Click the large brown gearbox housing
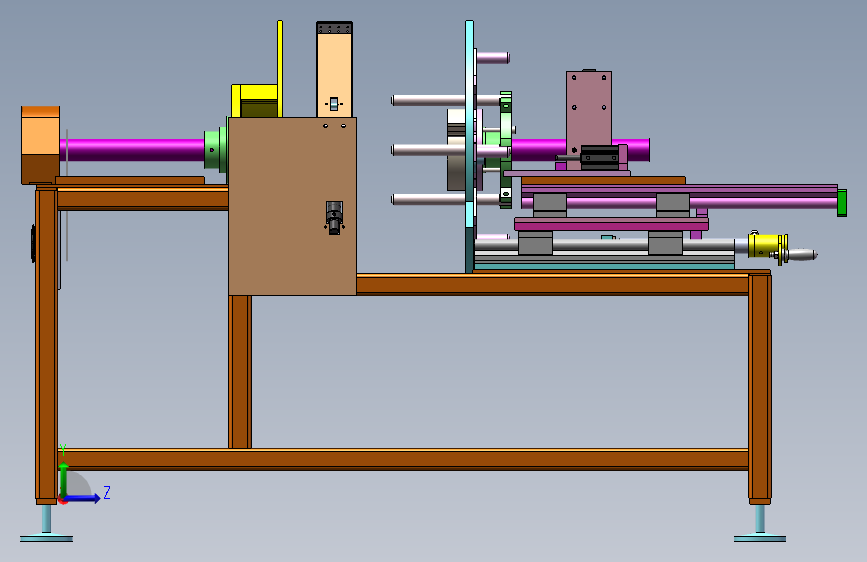This screenshot has height=562, width=867. pyautogui.click(x=292, y=206)
